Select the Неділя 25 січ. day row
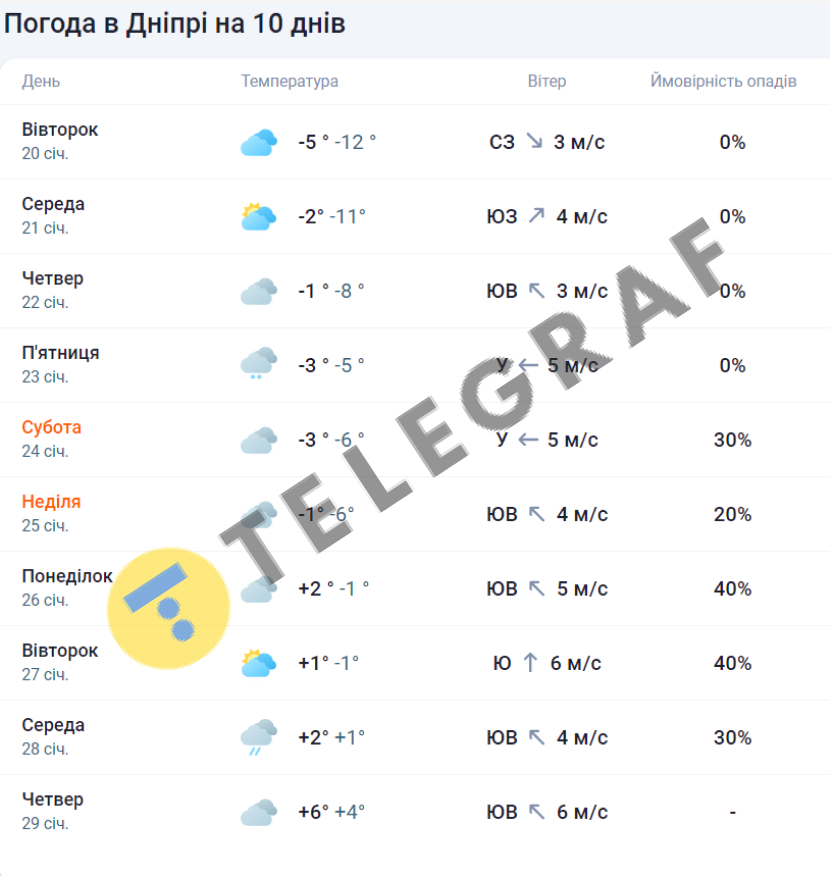 51,513
